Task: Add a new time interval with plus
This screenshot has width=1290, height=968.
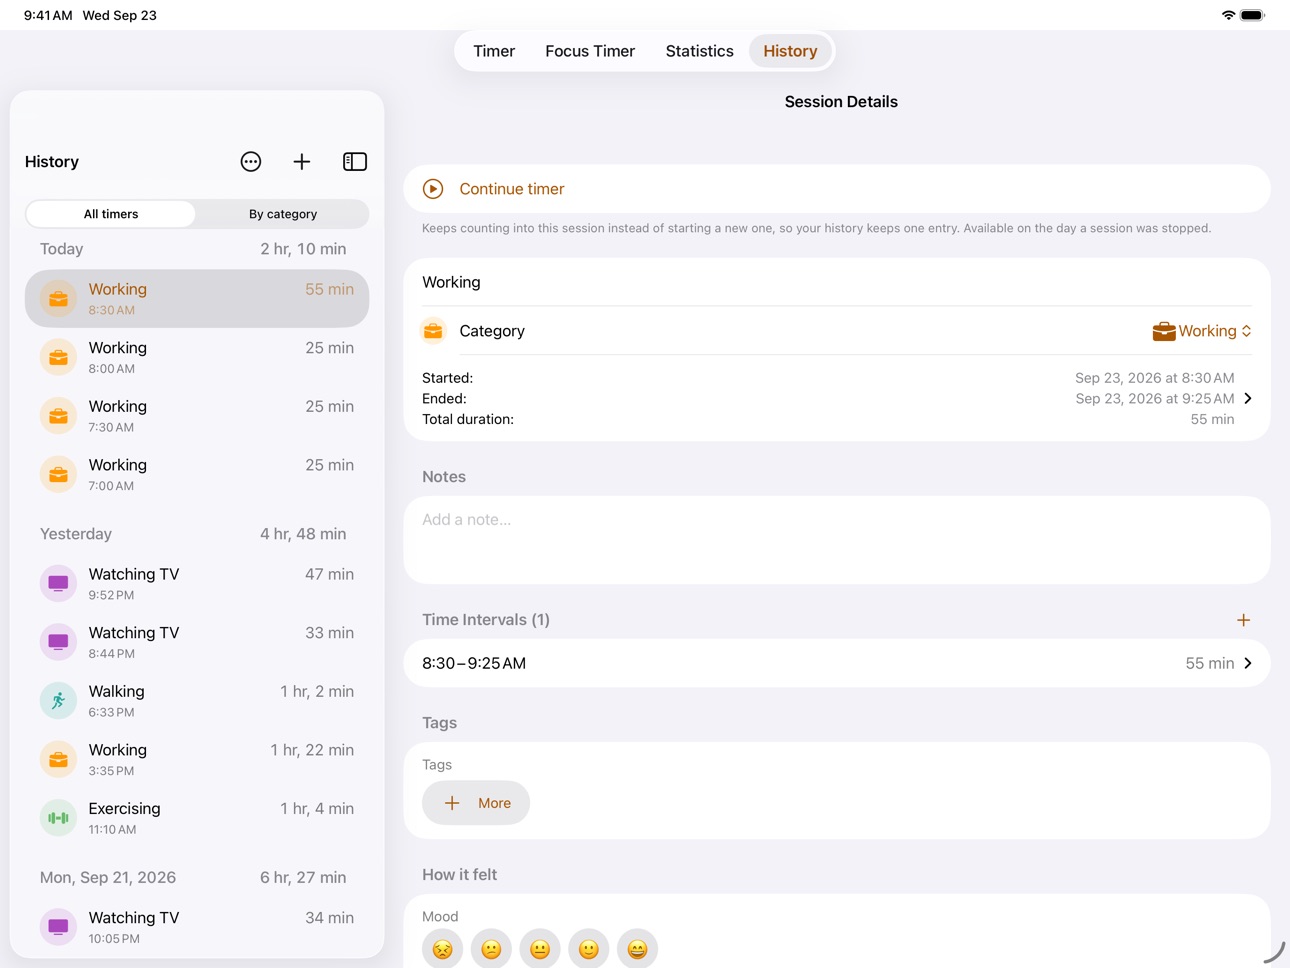Action: point(1243,620)
